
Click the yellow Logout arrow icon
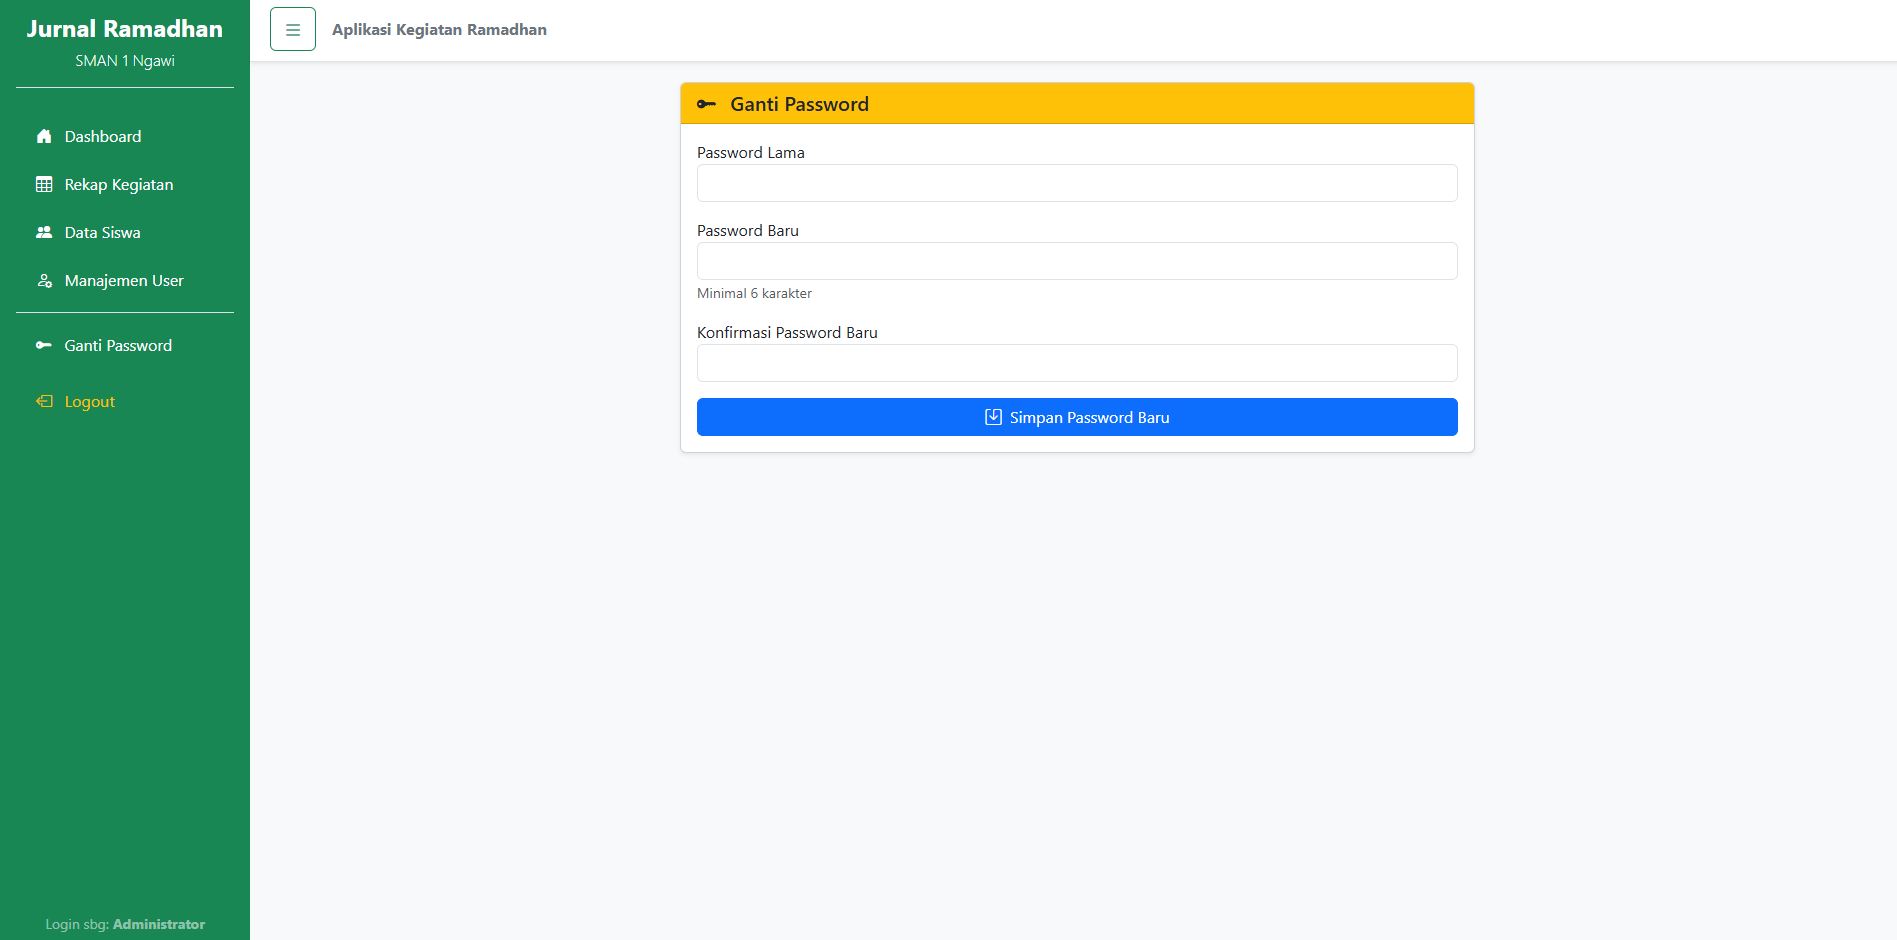(44, 401)
